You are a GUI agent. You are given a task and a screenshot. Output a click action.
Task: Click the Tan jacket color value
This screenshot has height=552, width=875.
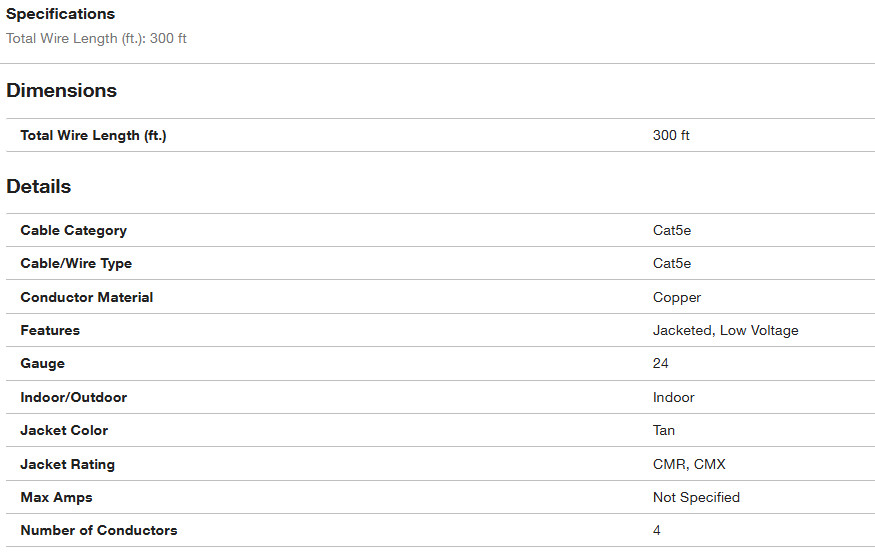point(664,430)
